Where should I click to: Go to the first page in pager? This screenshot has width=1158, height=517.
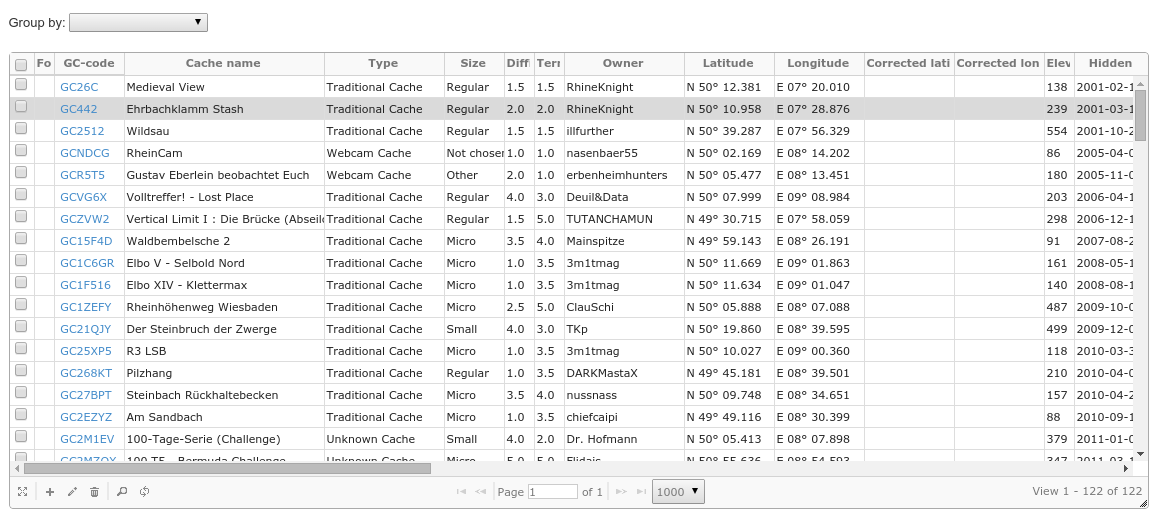coord(461,492)
